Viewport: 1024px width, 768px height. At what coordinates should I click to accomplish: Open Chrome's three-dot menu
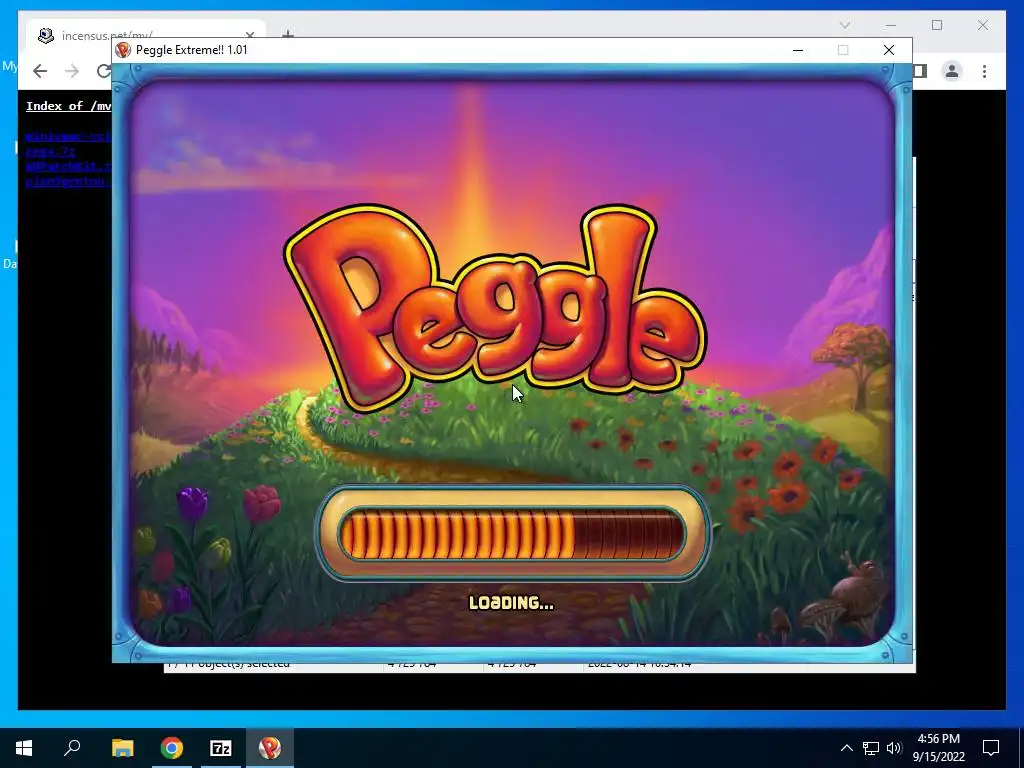tap(984, 71)
